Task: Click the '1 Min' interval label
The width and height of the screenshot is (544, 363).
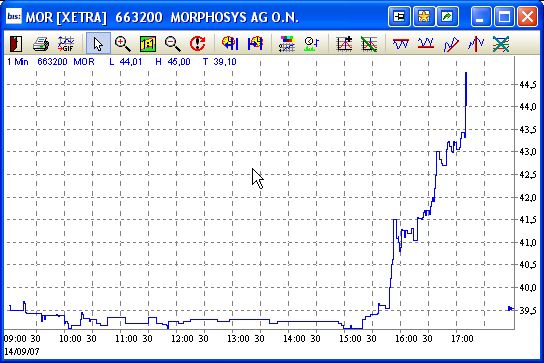Action: pos(18,62)
